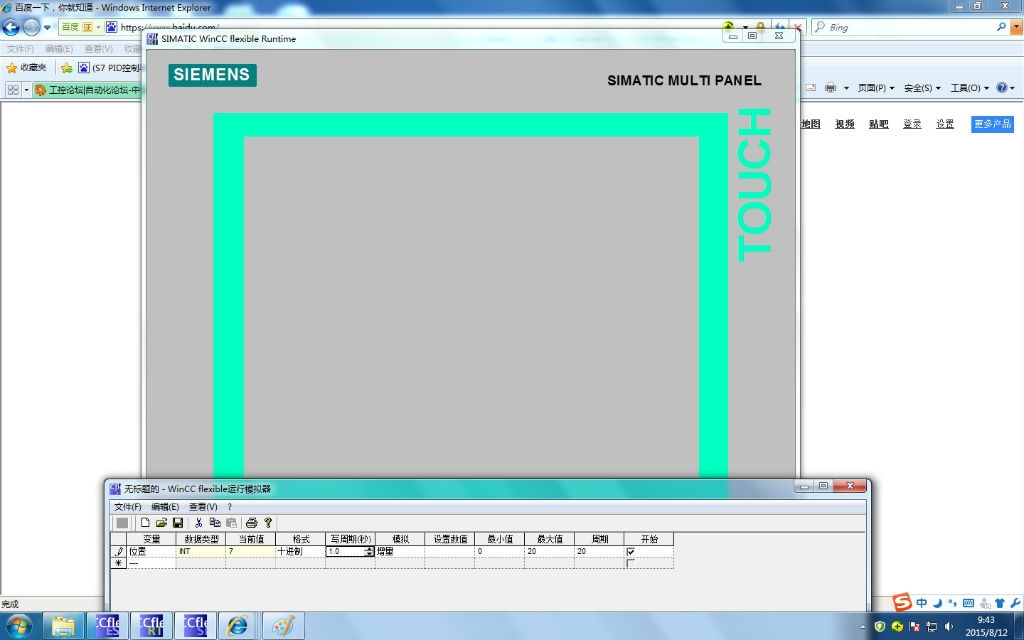Click the 格式 cell showing 十进制
Viewport: 1024px width, 640px height.
tap(300, 551)
